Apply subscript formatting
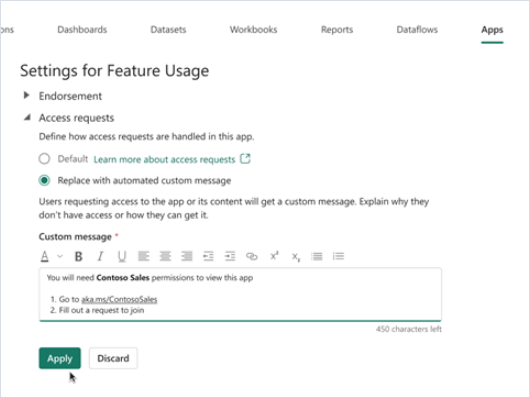 click(296, 257)
